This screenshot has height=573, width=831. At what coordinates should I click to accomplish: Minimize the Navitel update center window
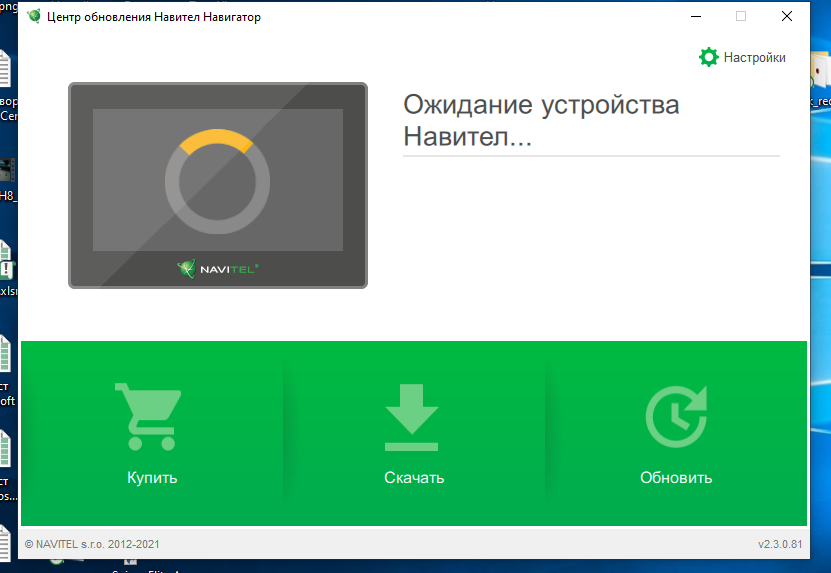point(696,16)
